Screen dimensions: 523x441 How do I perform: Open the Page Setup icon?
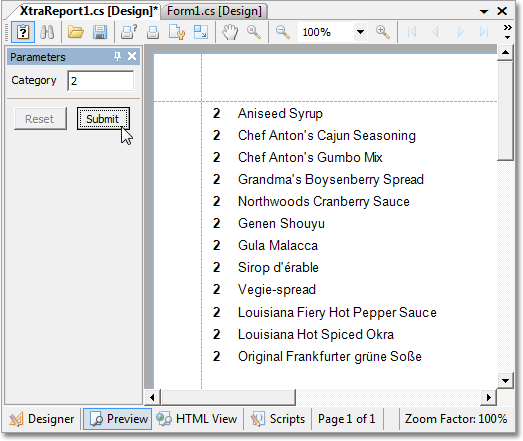pos(177,32)
